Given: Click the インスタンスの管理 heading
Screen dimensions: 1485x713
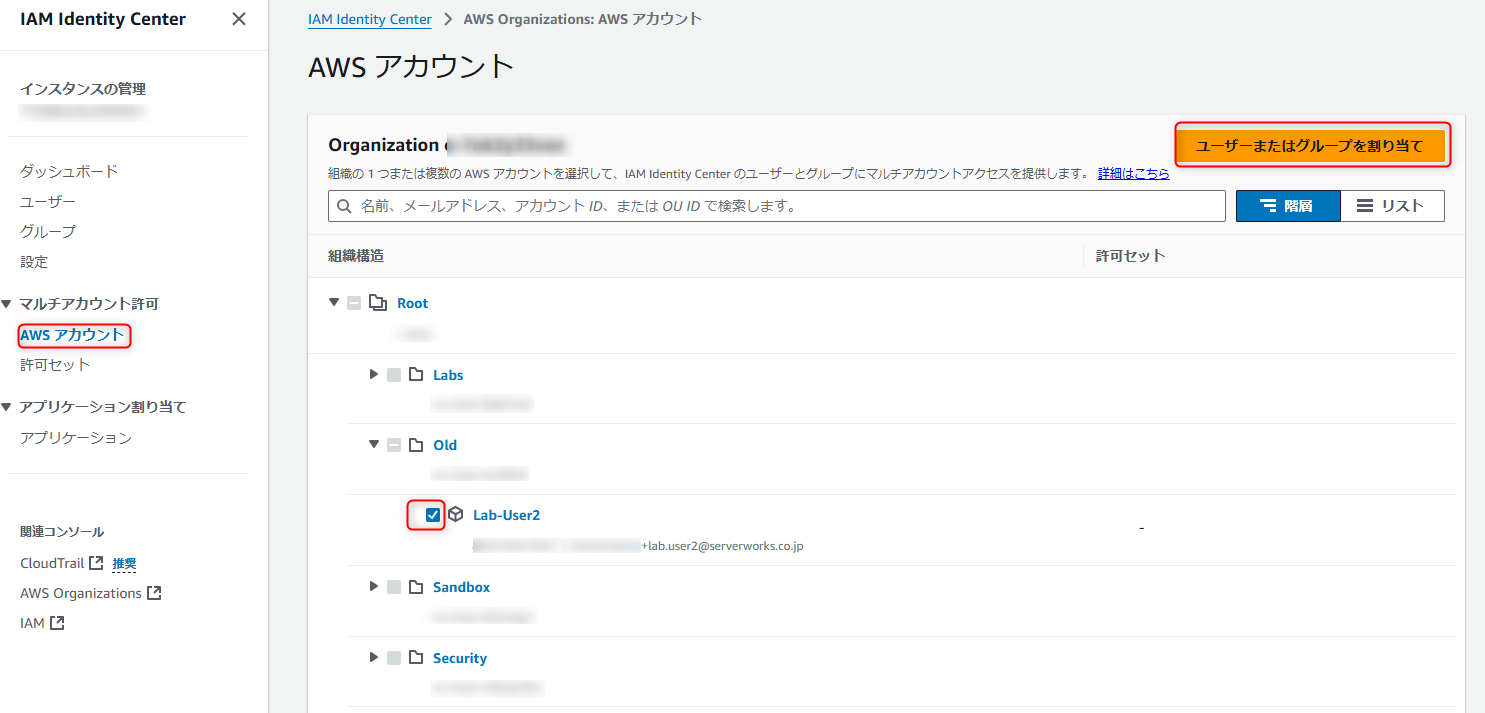Looking at the screenshot, I should click(83, 89).
